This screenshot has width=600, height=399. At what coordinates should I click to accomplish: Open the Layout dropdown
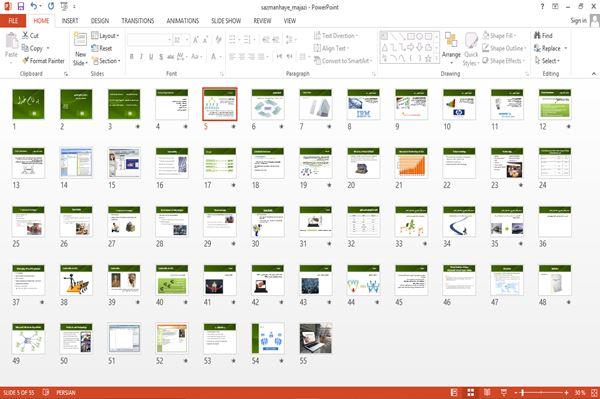(x=105, y=36)
